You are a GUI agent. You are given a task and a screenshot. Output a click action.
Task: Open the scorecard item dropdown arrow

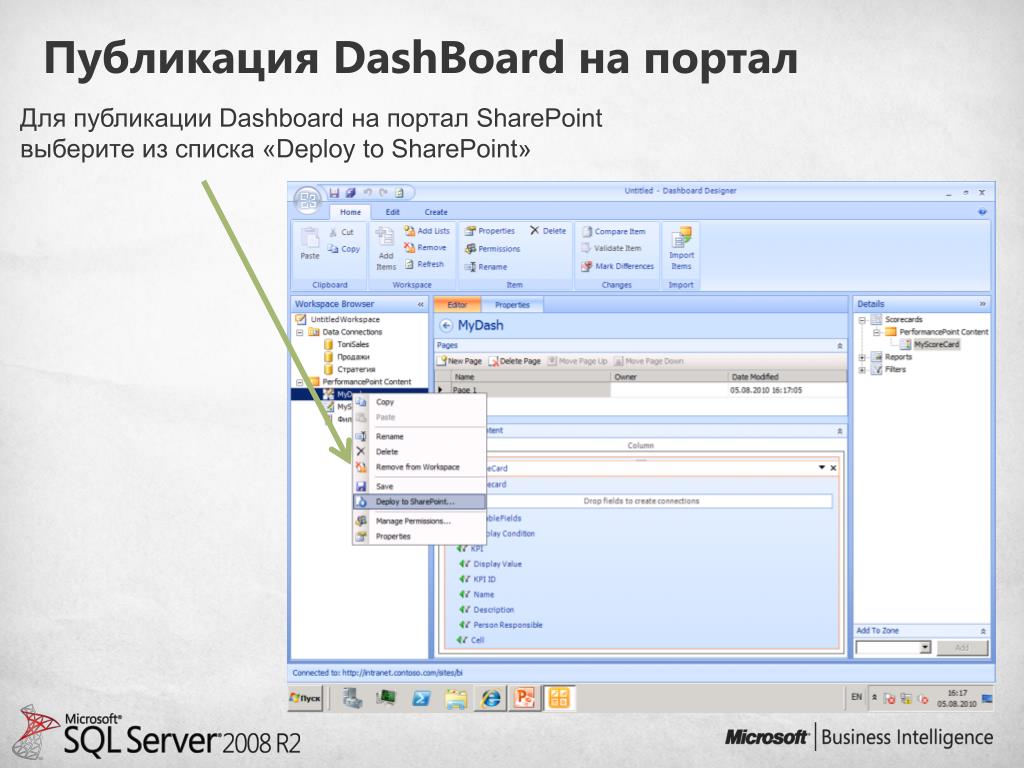point(822,468)
